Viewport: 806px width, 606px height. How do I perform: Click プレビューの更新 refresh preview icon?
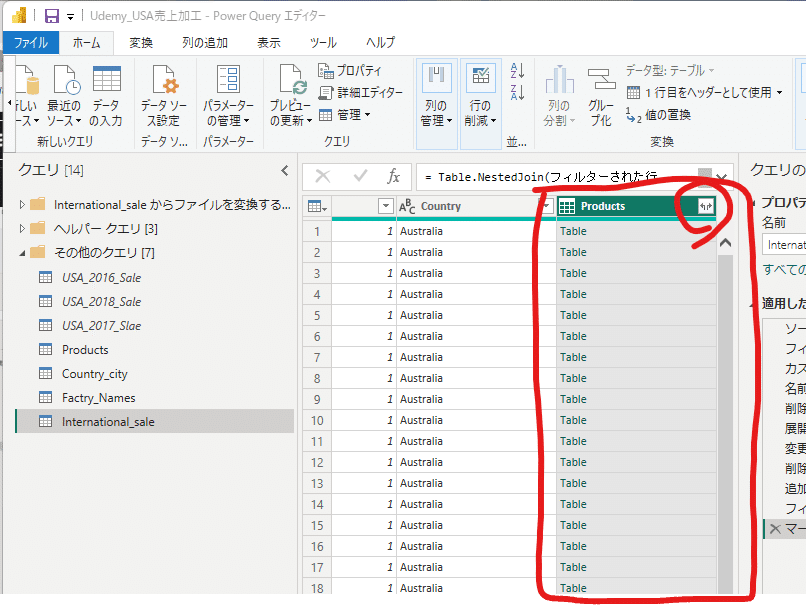(290, 96)
